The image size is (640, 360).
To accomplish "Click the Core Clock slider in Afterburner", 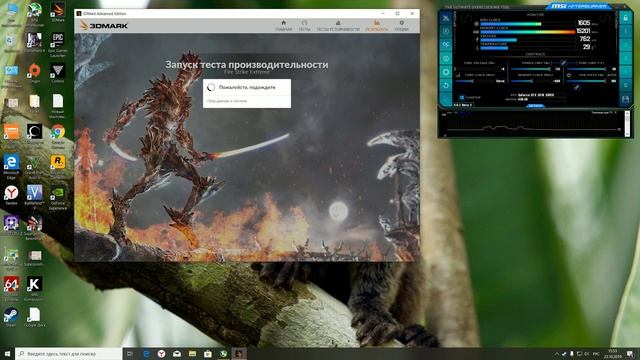I will coord(474,81).
